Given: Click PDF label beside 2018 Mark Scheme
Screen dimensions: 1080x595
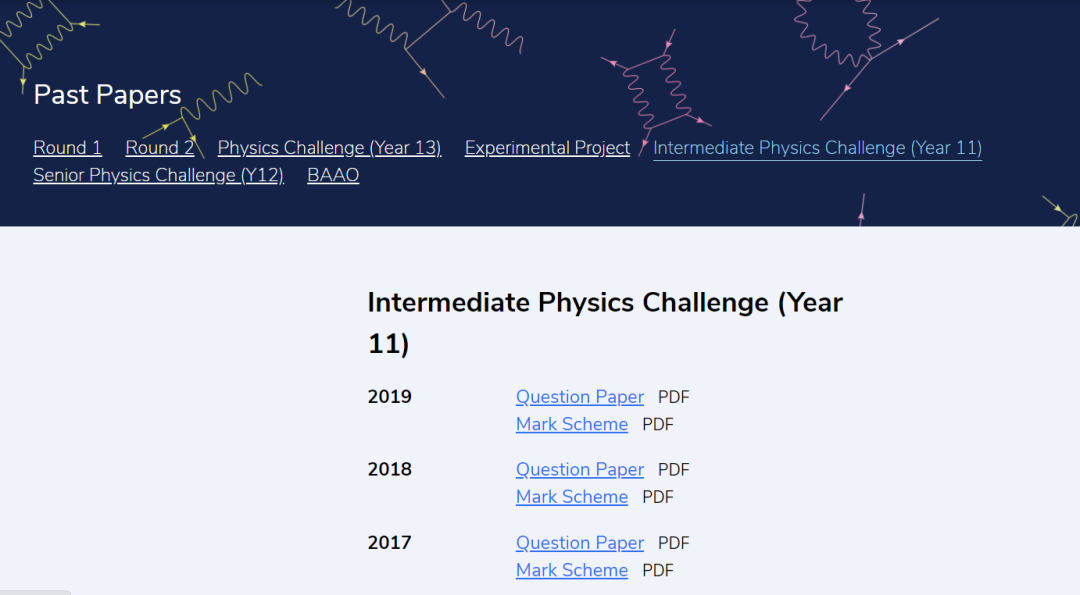Looking at the screenshot, I should click(x=658, y=497).
